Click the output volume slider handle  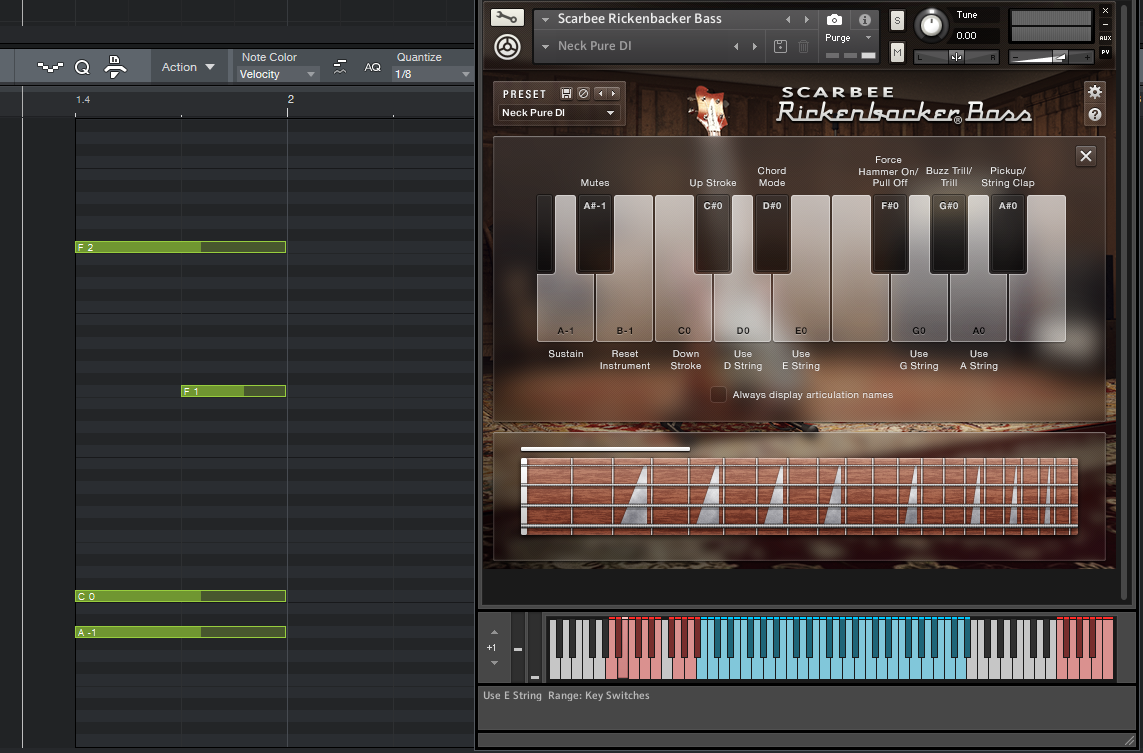click(1061, 57)
